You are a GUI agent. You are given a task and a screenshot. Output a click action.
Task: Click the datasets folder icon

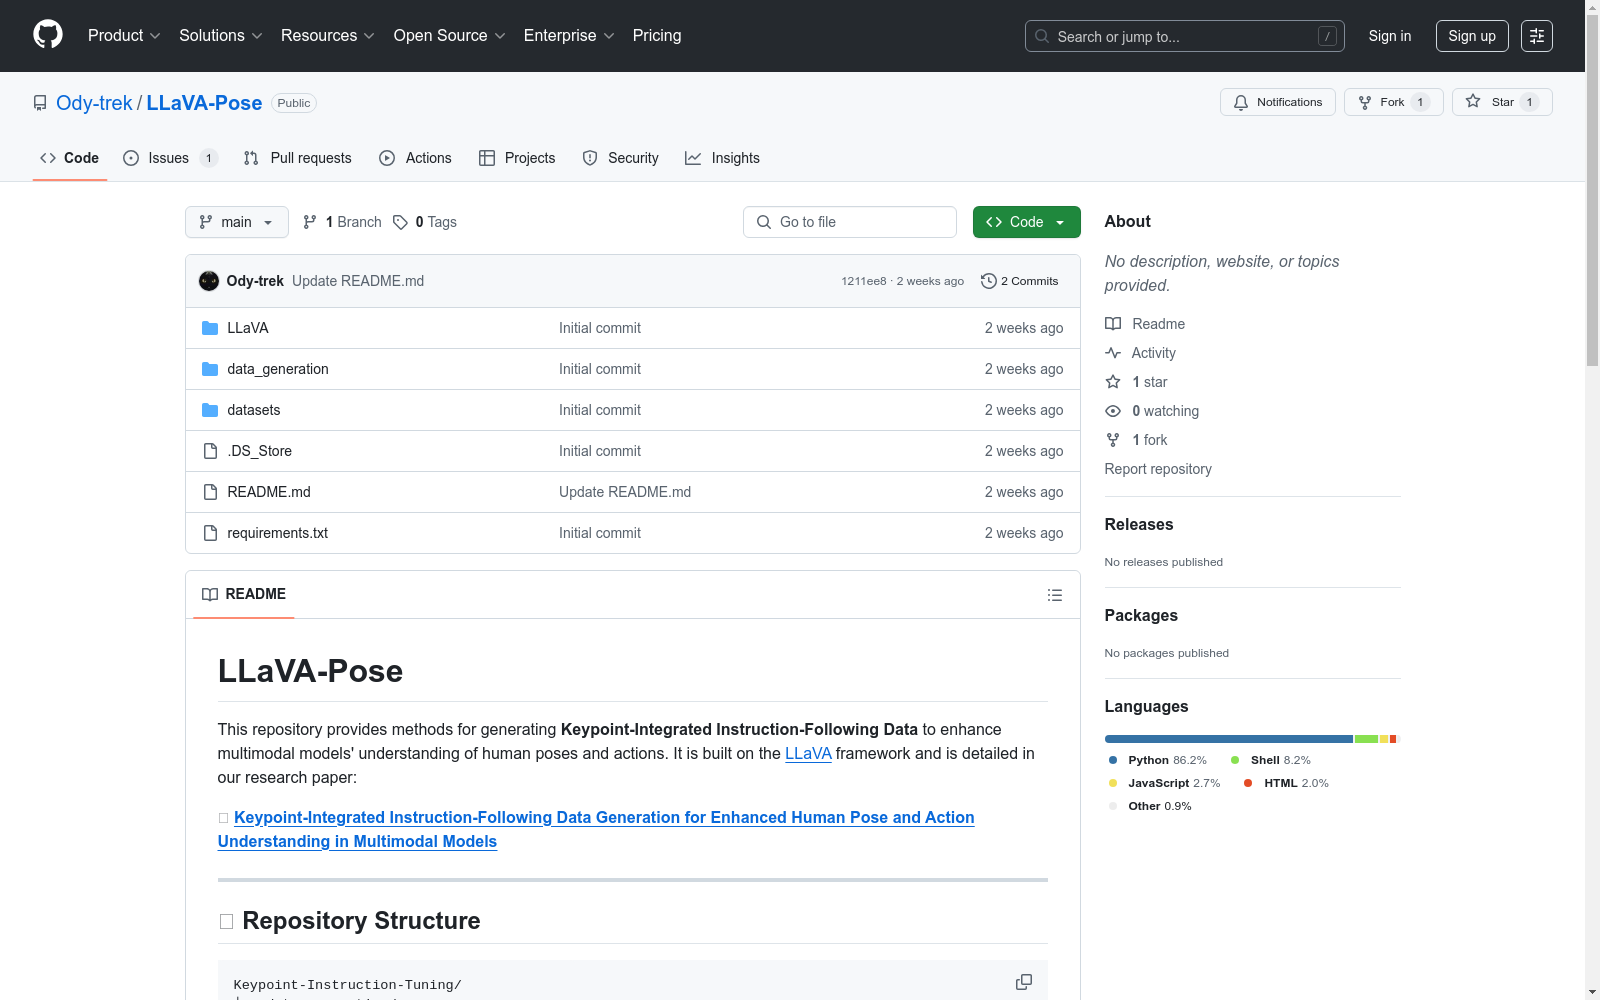[x=210, y=410]
